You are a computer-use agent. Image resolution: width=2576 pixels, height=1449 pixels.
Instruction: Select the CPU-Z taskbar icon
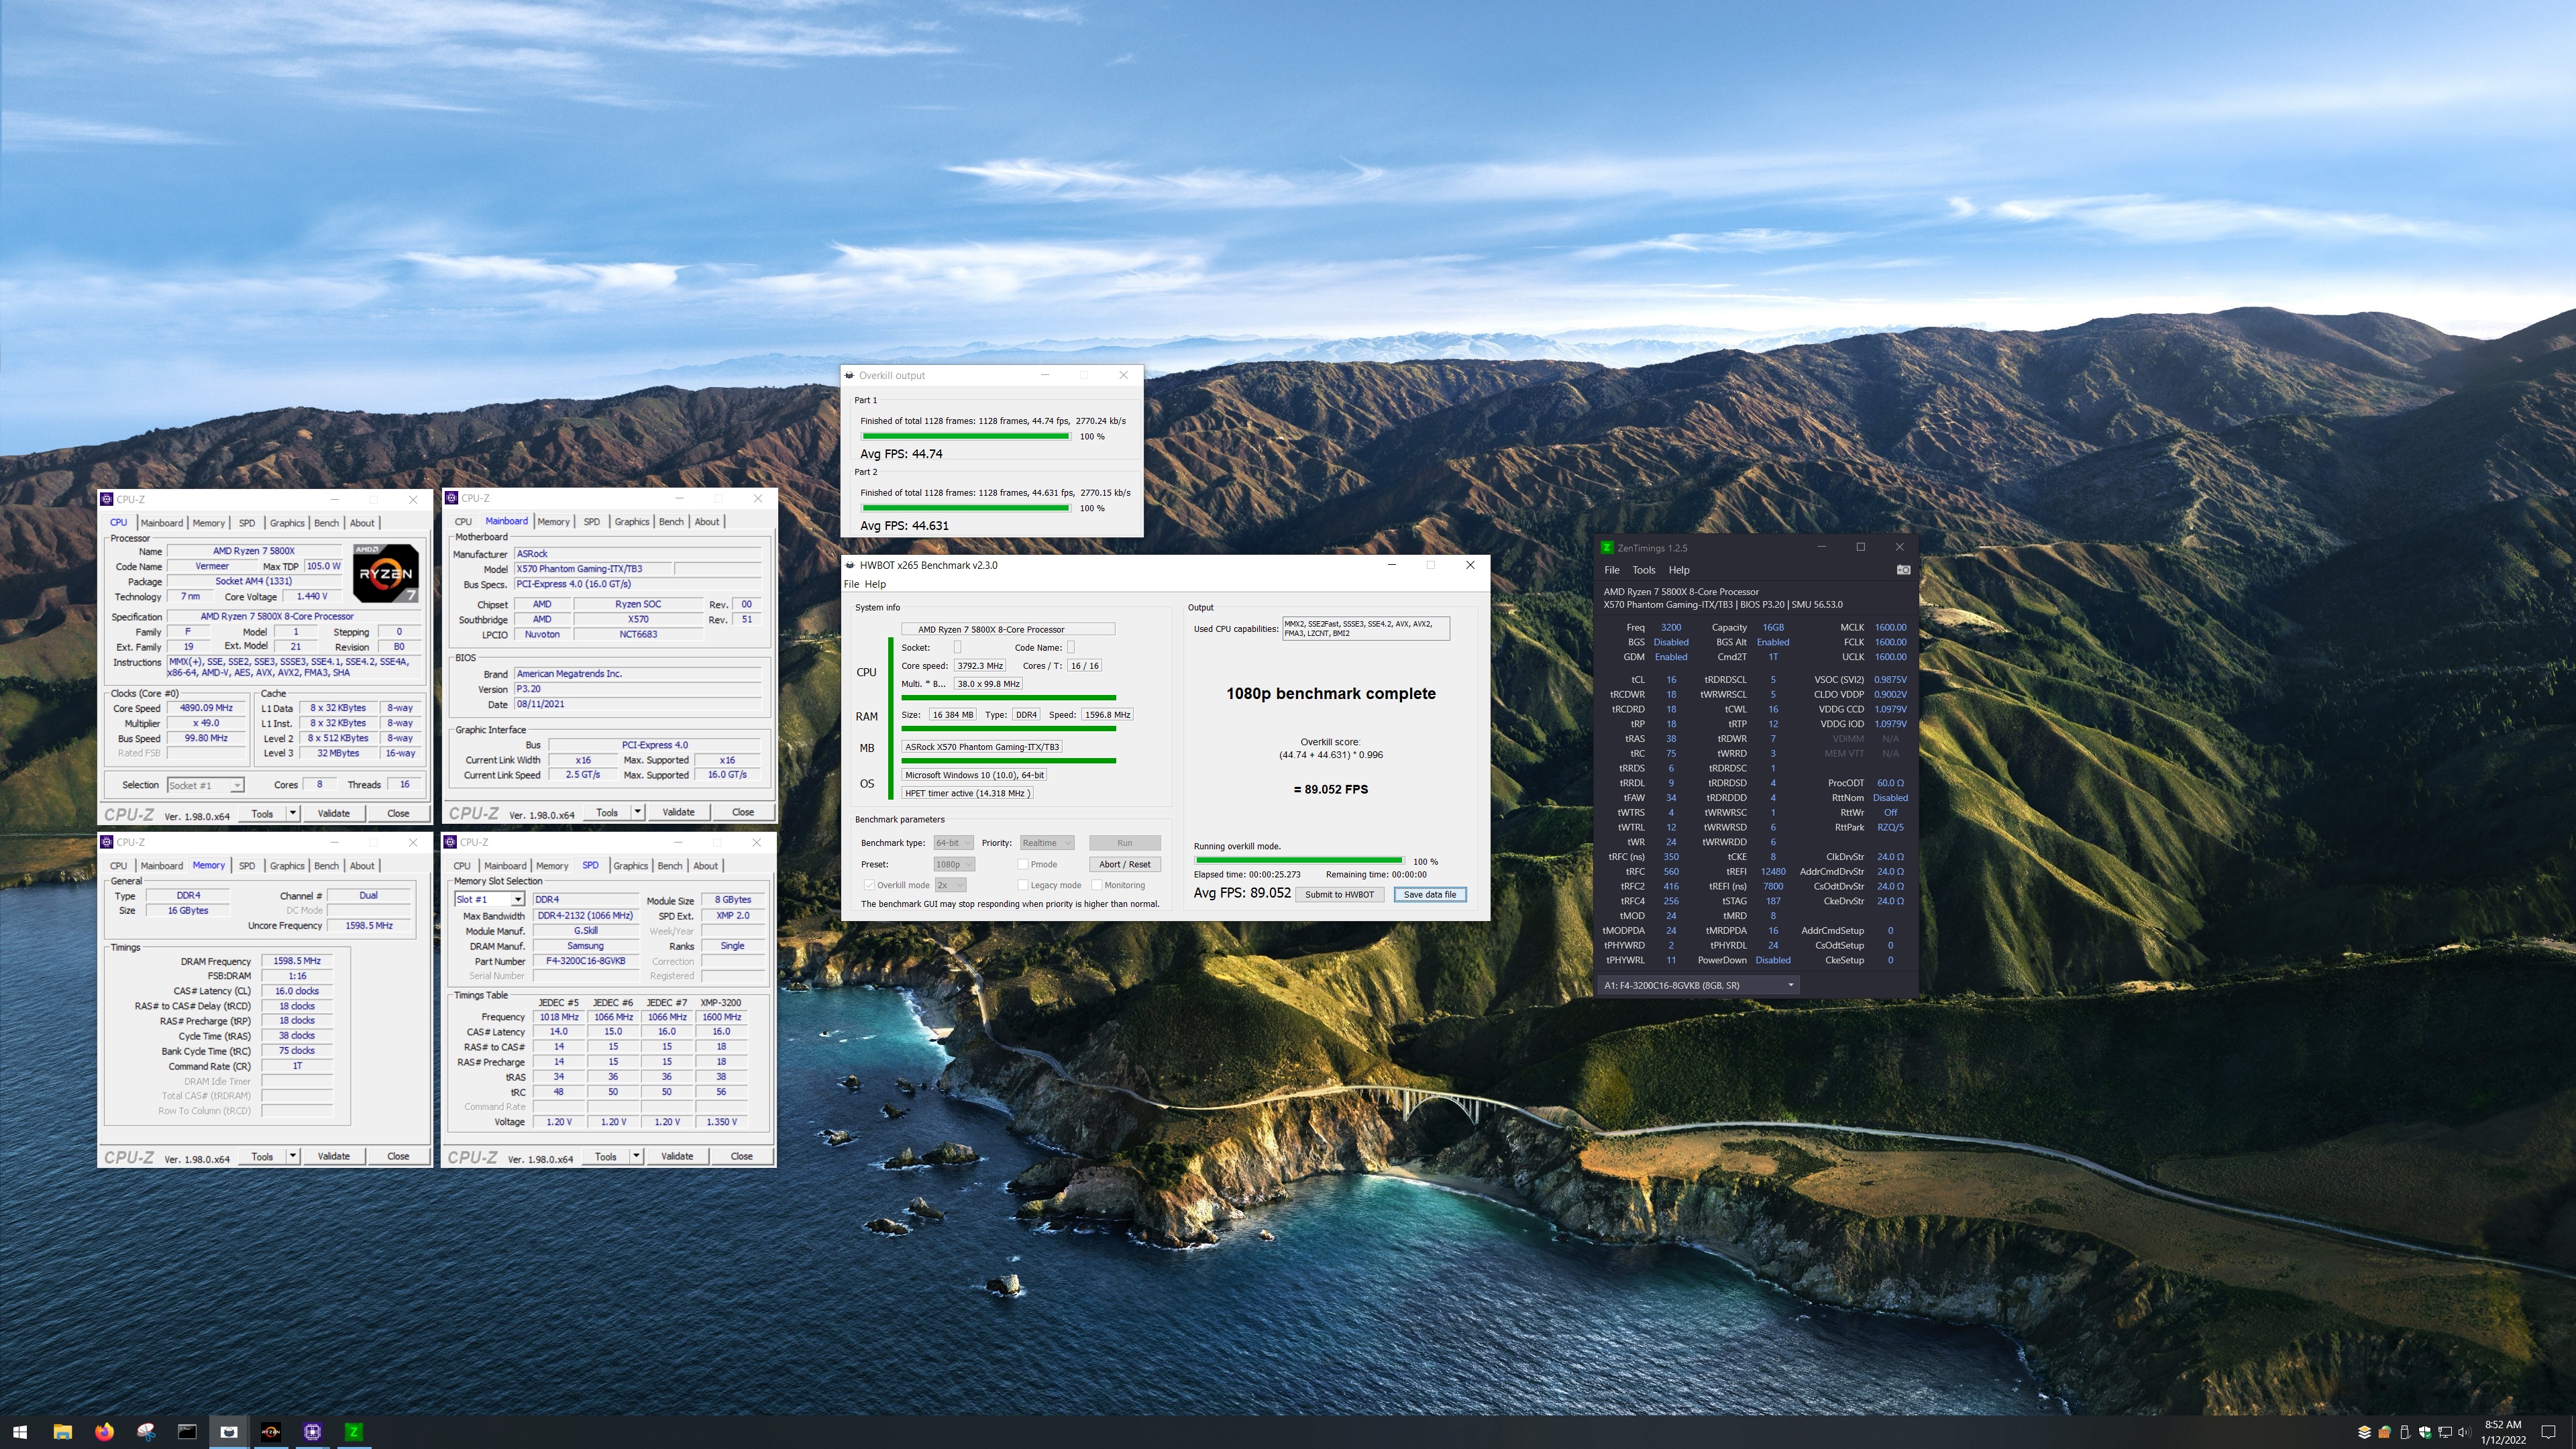[x=312, y=1431]
